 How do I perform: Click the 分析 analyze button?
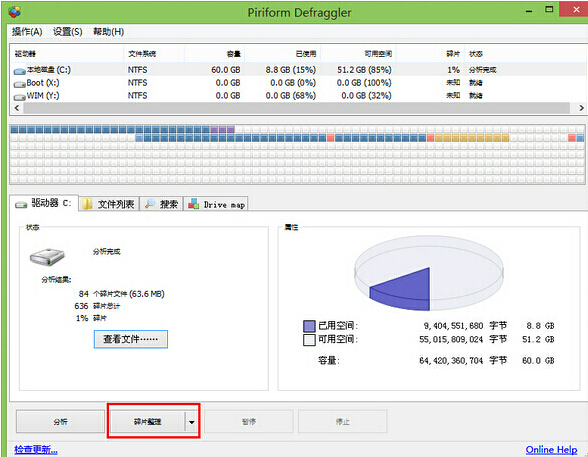pos(60,422)
